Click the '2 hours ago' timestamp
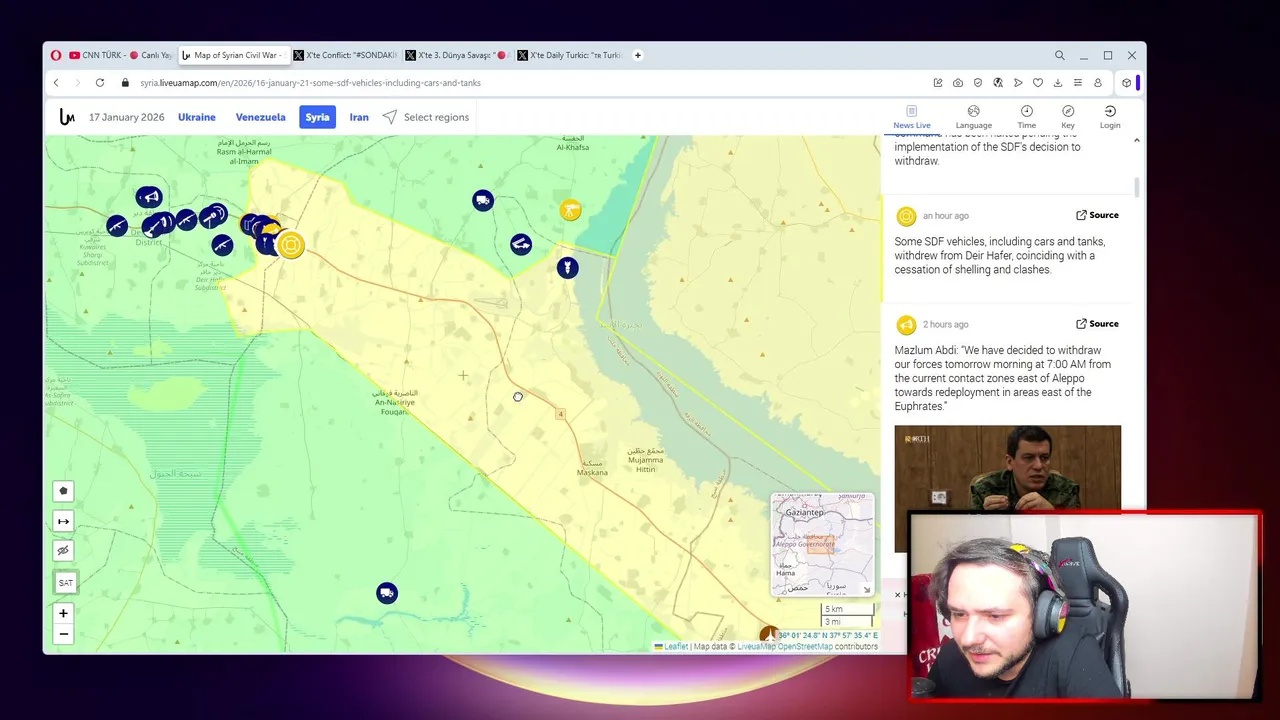This screenshot has height=720, width=1280. pos(946,325)
